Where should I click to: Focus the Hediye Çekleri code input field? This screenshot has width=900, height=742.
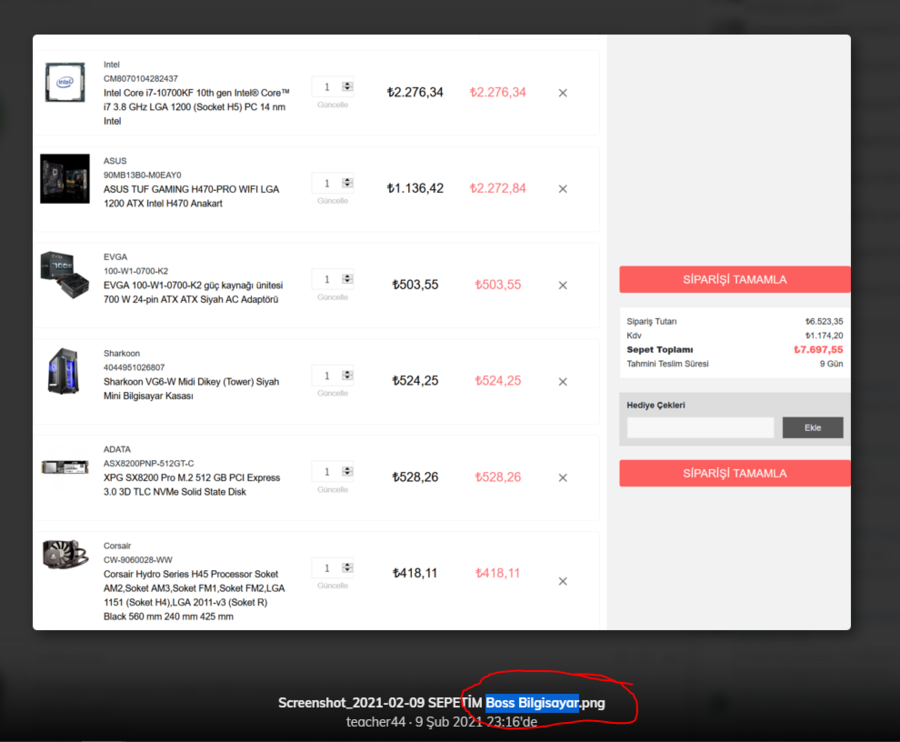click(x=700, y=428)
